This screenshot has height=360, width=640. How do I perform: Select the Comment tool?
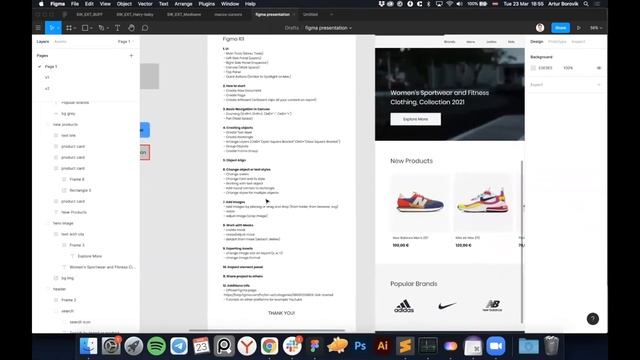[145, 28]
